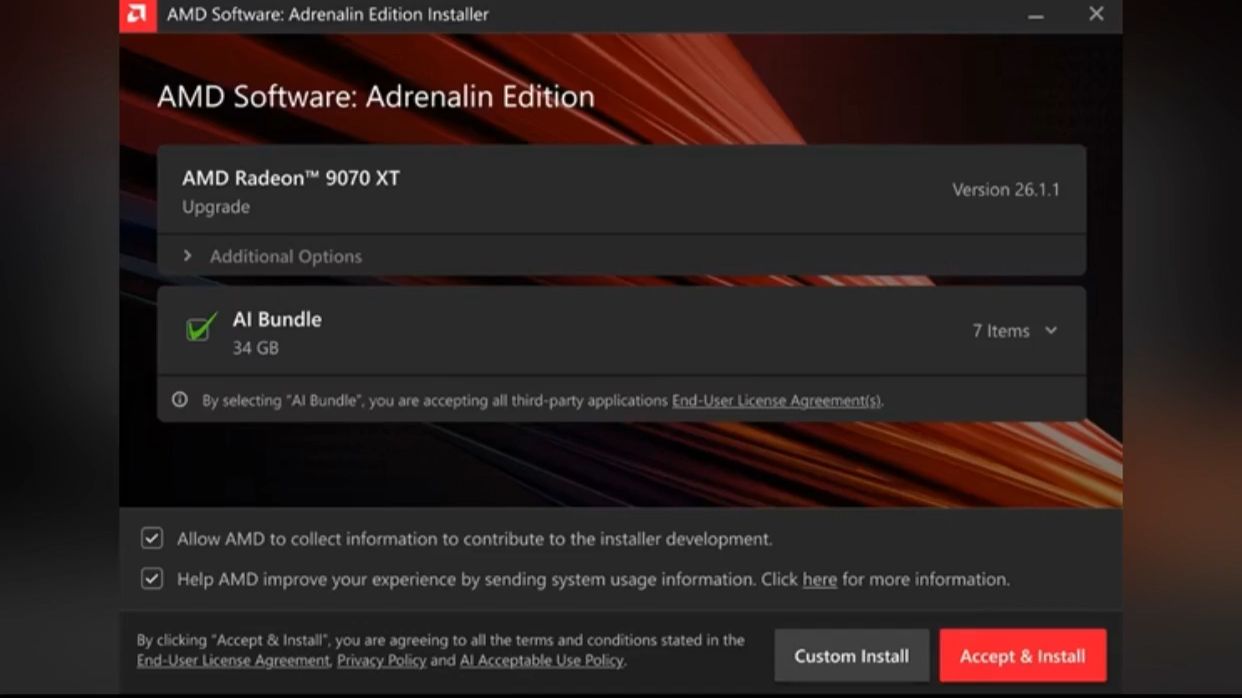Click the Upgrade label under Radeon 9070 XT
Viewport: 1242px width, 698px height.
(216, 207)
